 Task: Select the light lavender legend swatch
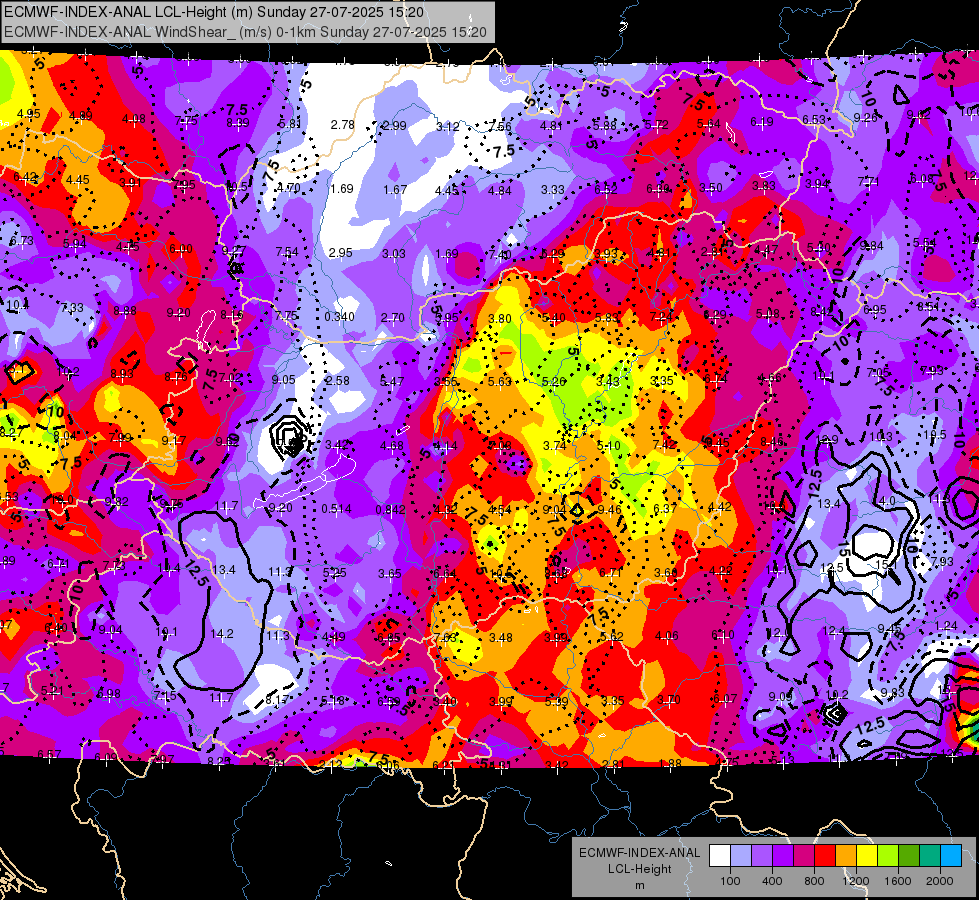pos(740,856)
